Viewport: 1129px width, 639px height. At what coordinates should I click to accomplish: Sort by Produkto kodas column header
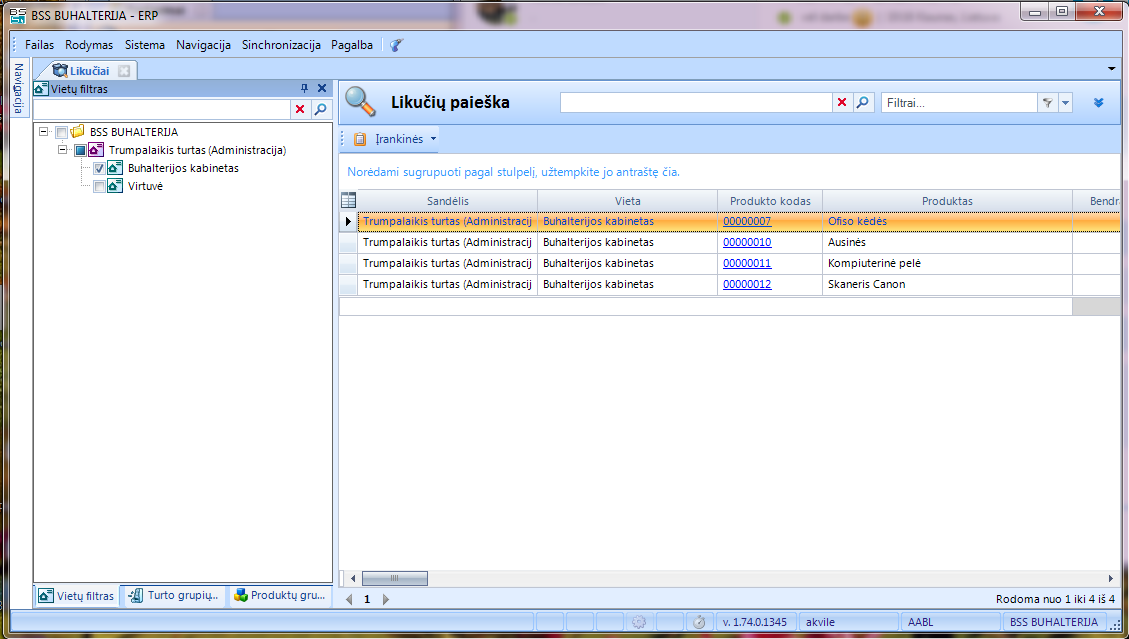(770, 201)
